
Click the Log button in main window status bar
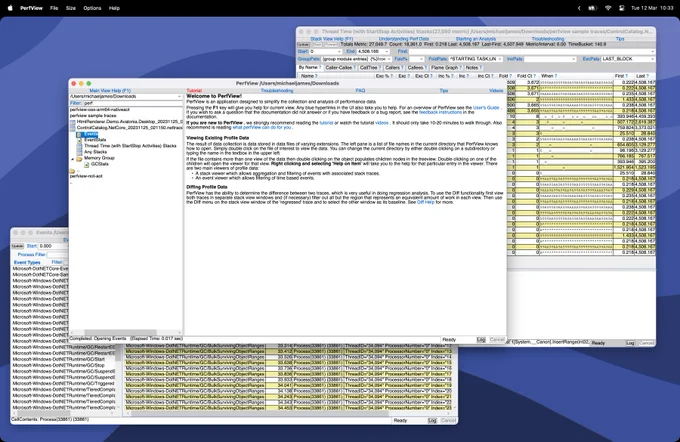[481, 340]
